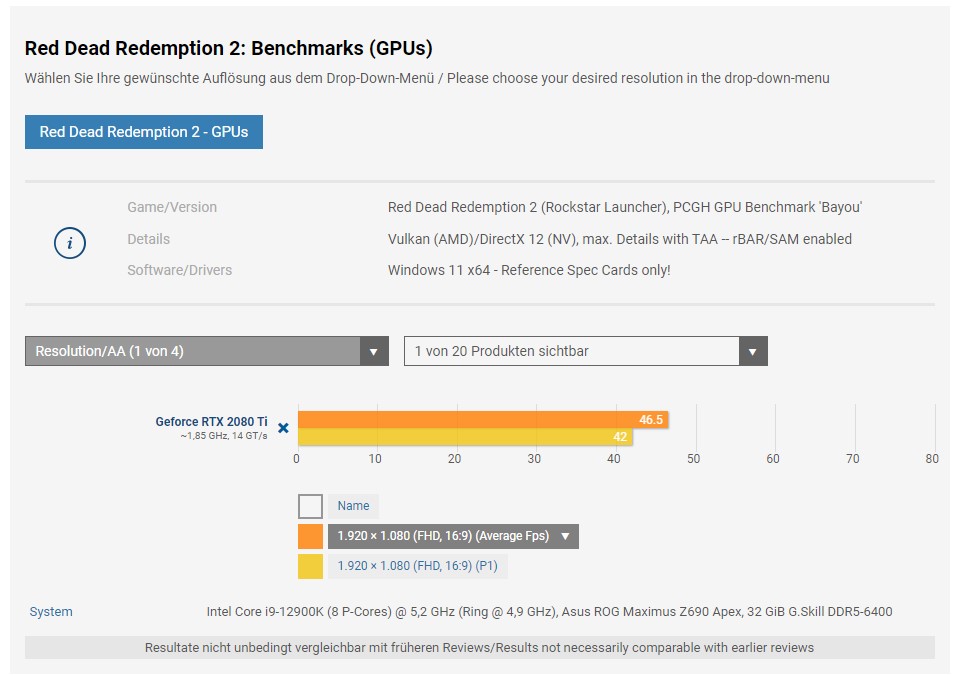Click the '~1,85 GHz, 14 GT/s' subtitle

point(224,436)
